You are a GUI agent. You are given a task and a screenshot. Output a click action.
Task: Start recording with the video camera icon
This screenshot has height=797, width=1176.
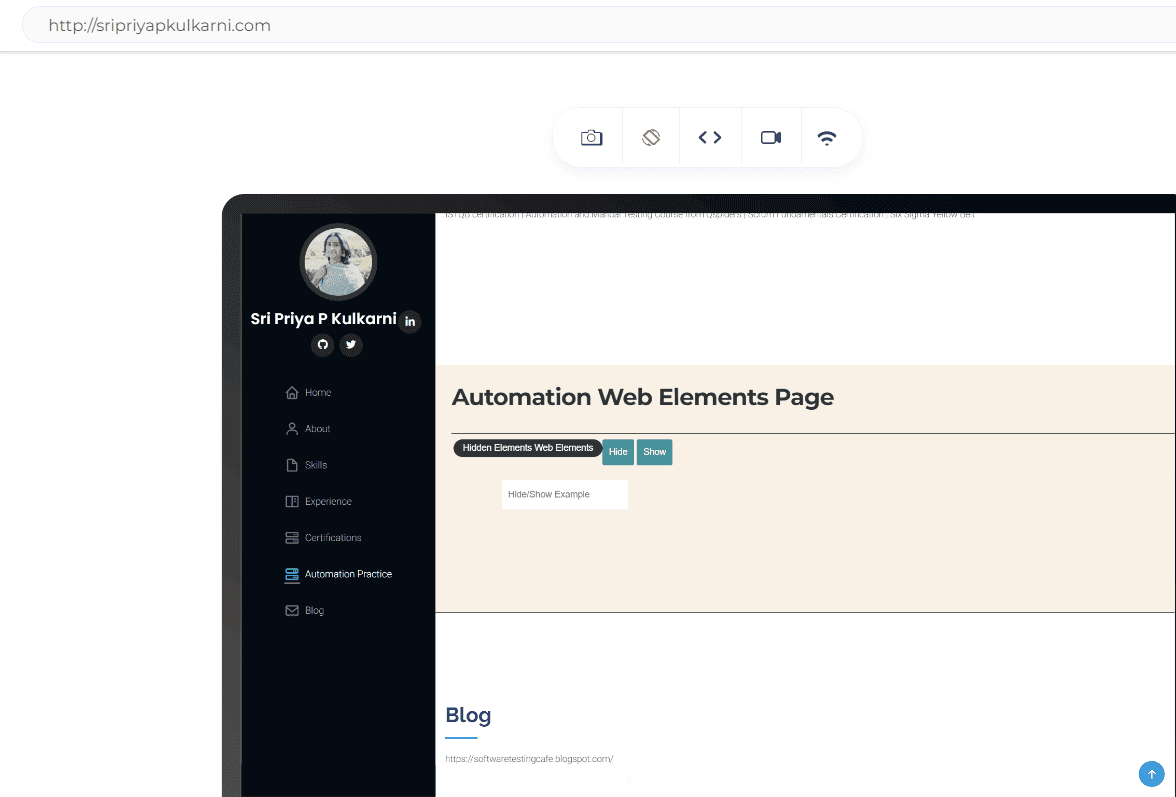770,138
